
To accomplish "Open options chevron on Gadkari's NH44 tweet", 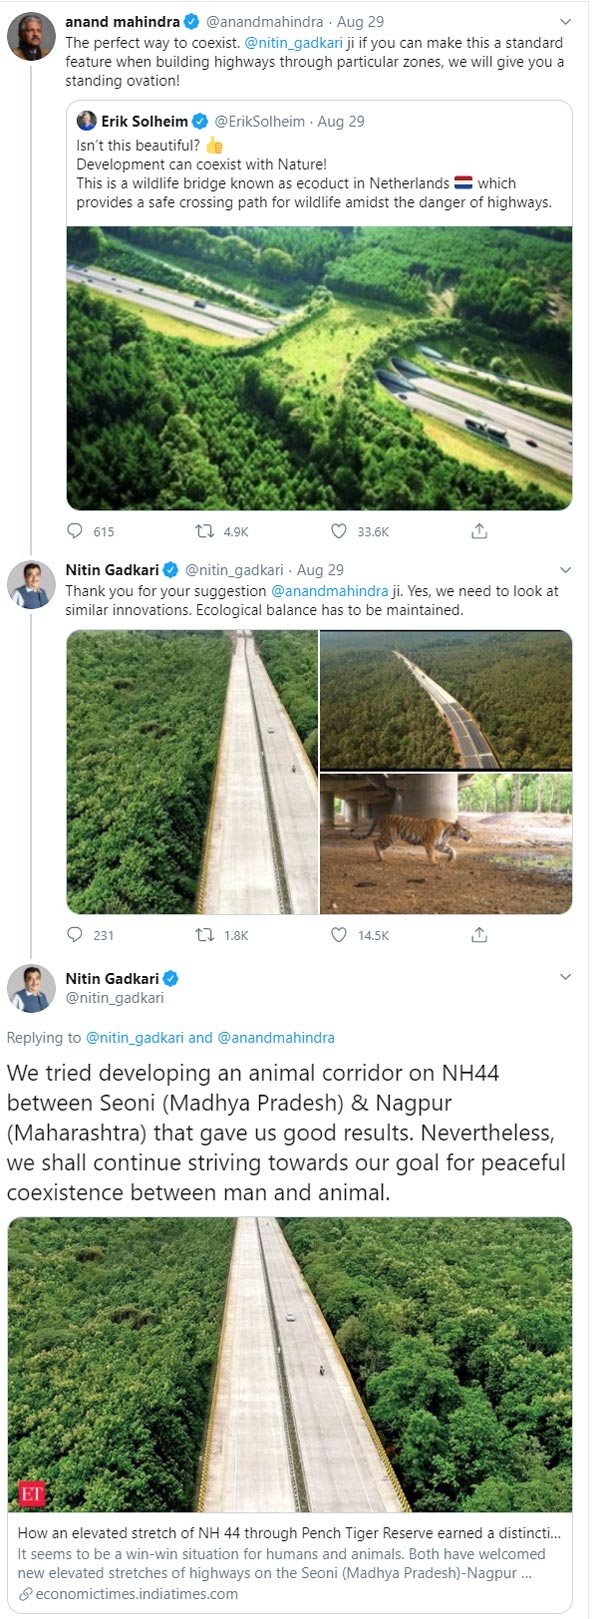I will [x=565, y=977].
